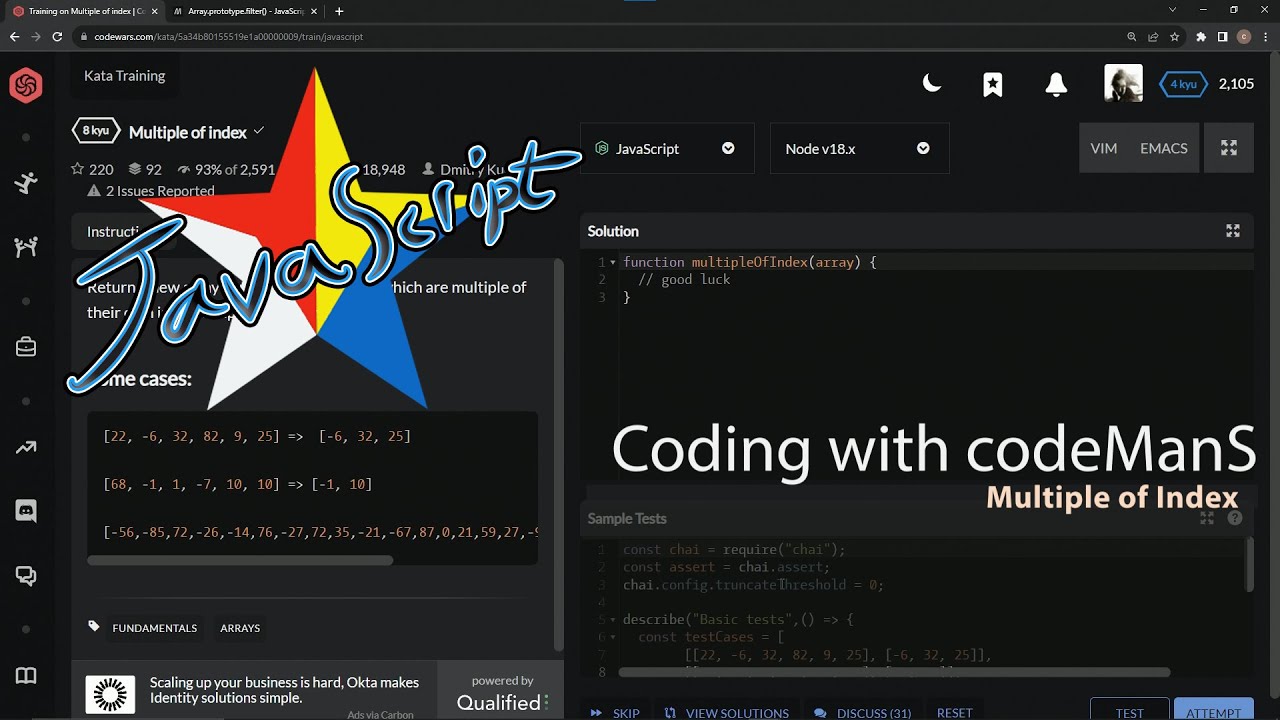Open the Leaderboards trending-arrow icon
The image size is (1280, 720).
(x=26, y=447)
